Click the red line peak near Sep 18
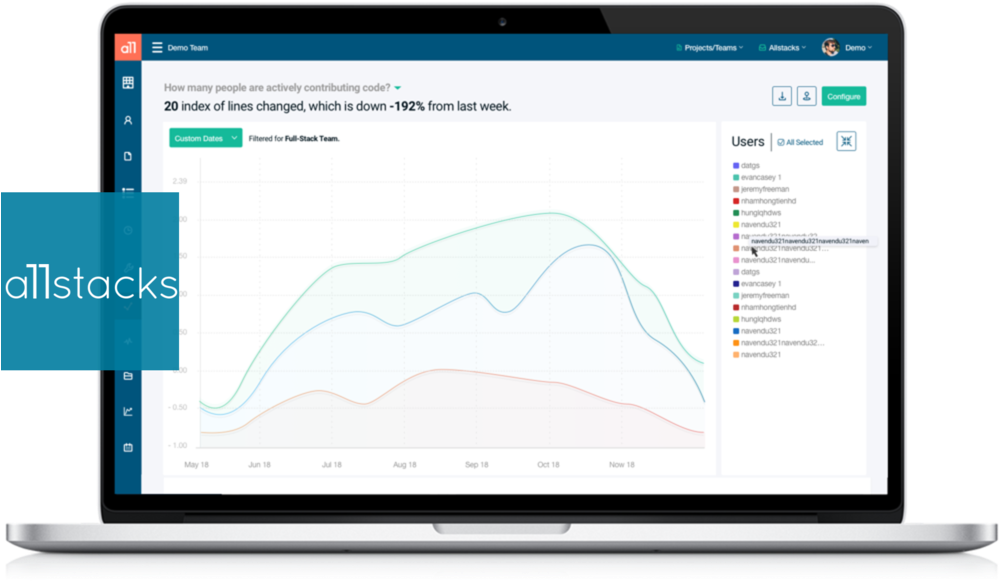 [440, 369]
